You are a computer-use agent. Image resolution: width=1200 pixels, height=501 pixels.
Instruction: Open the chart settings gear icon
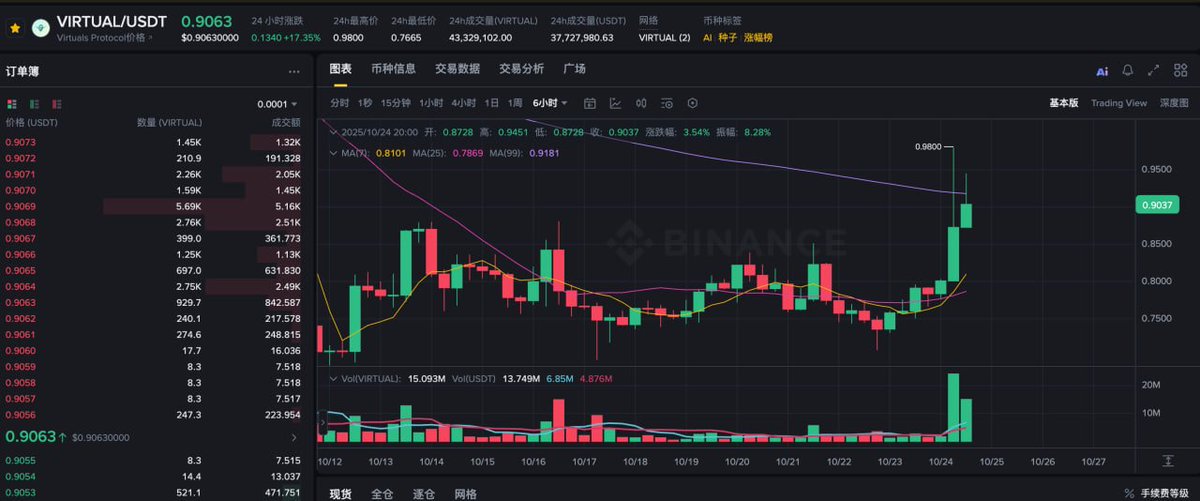pos(692,103)
